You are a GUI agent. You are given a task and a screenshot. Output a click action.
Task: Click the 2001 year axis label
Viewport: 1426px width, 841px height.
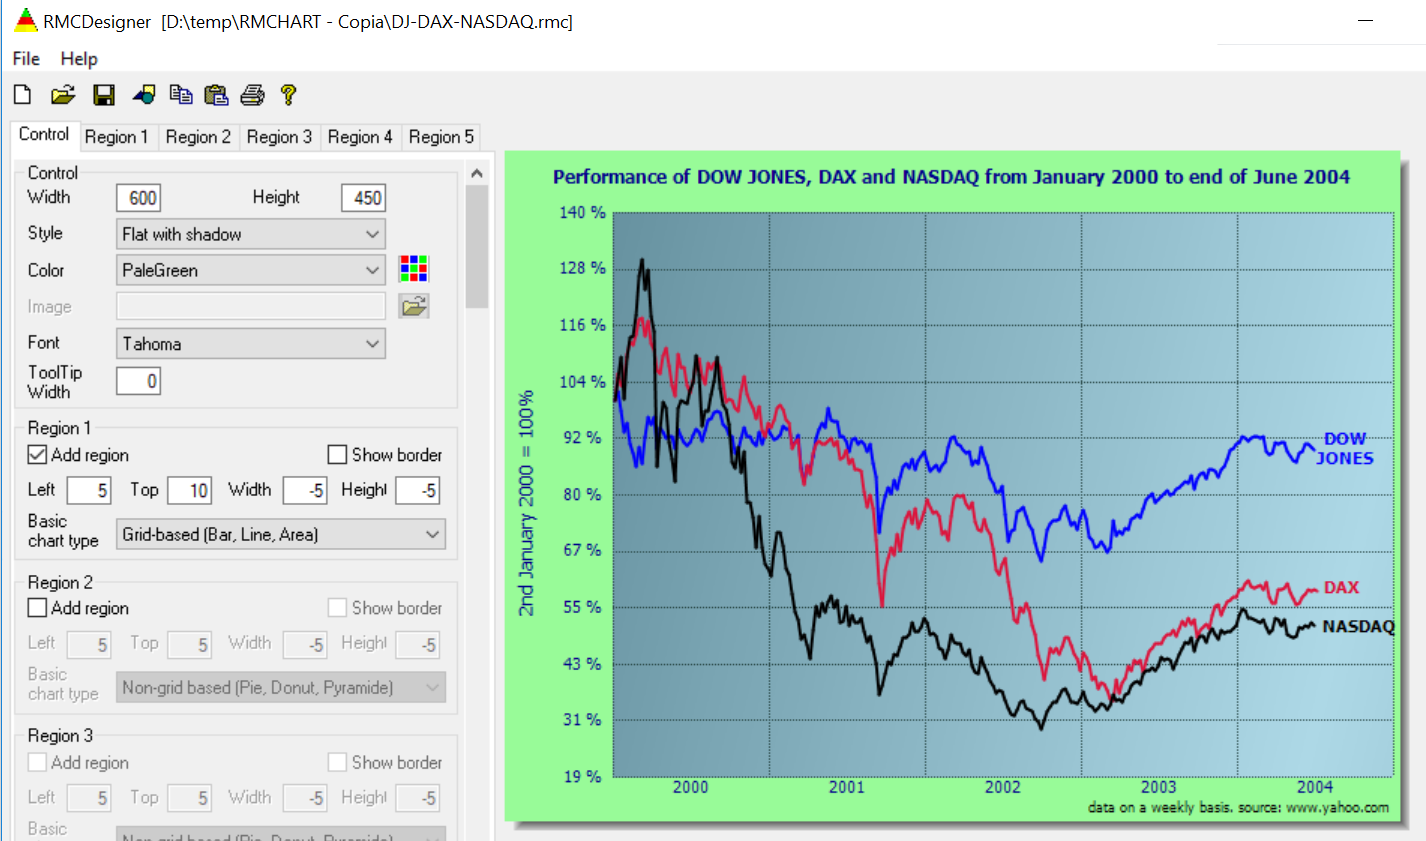click(846, 787)
